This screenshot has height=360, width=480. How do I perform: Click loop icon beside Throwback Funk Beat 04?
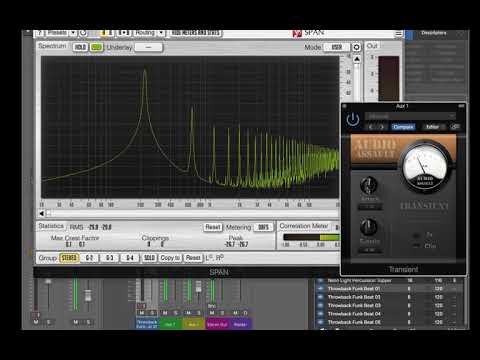(320, 314)
